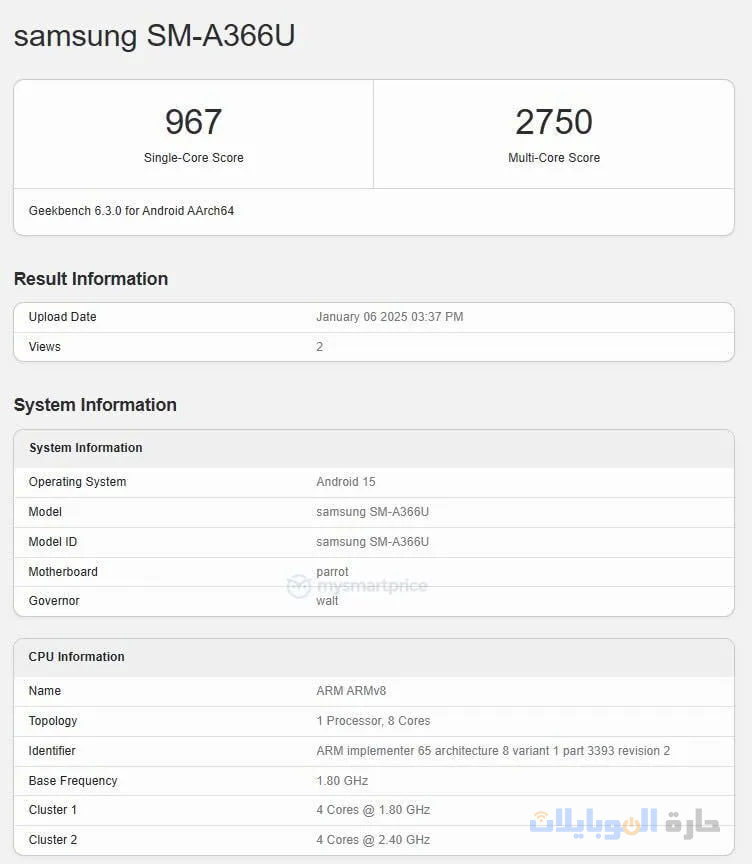The height and width of the screenshot is (864, 752).
Task: Click the Arabic watermark logo at bottom right
Action: 624,822
